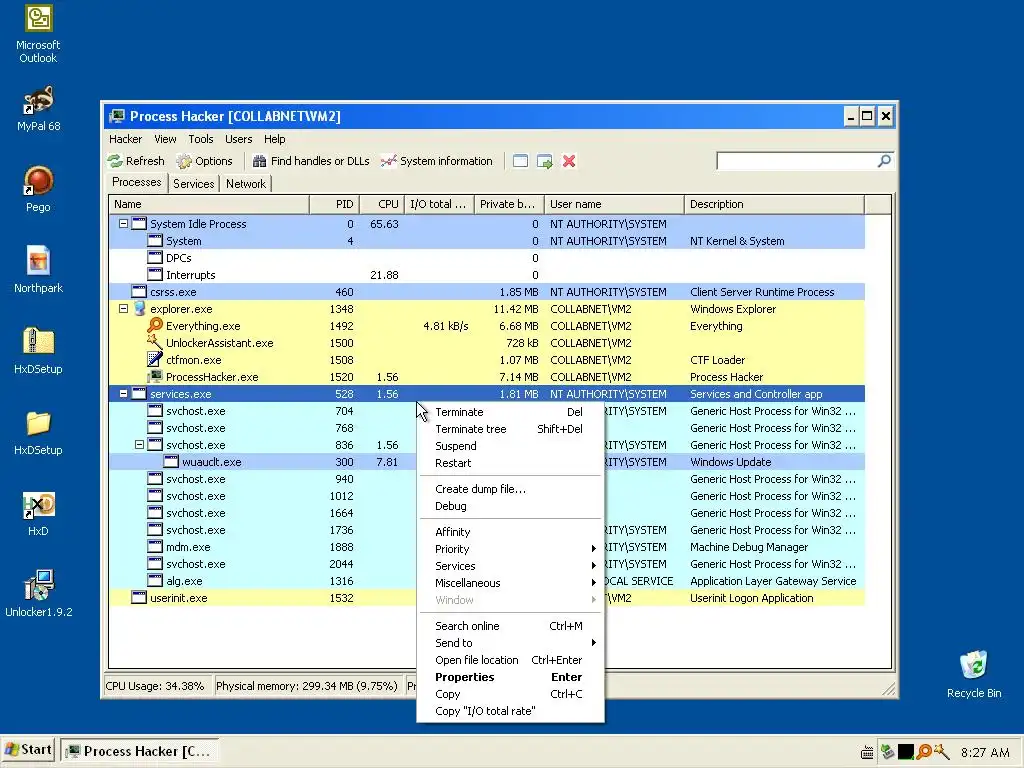Choose Search online
Image resolution: width=1024 pixels, height=768 pixels.
tap(510, 626)
